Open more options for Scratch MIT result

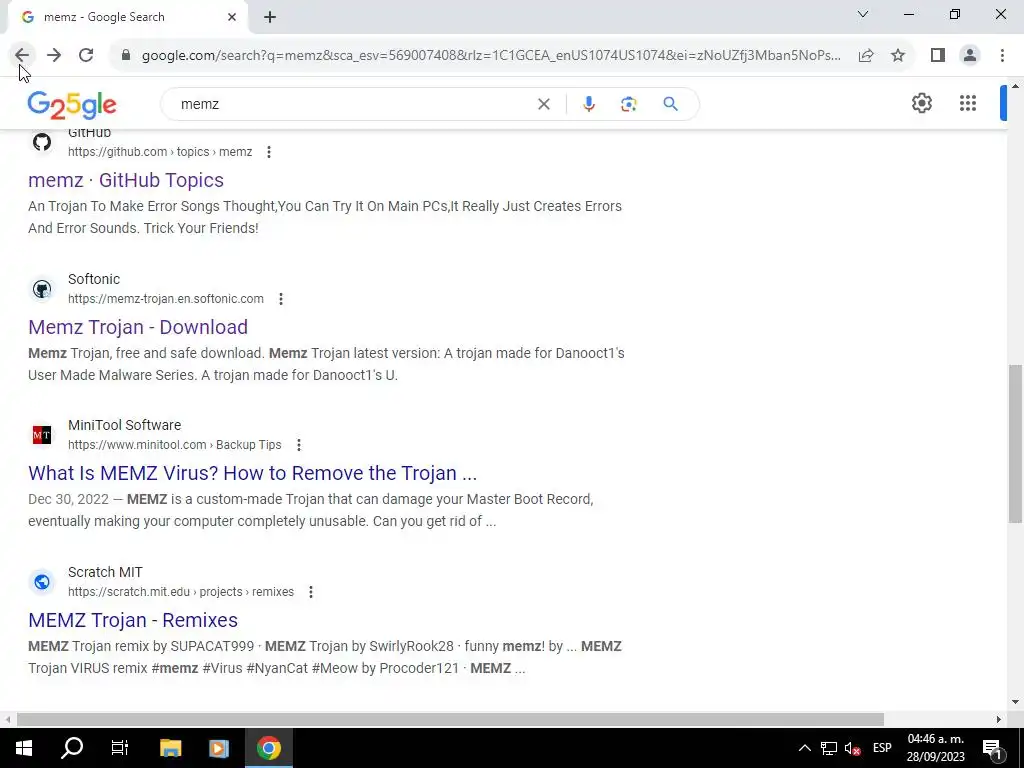point(311,592)
